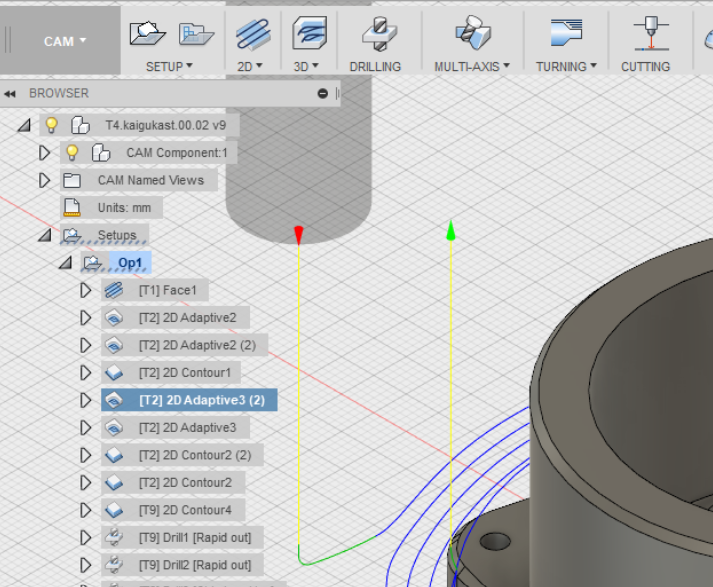Expand the [T2] 2D Contour1 operation
The height and width of the screenshot is (587, 713).
point(85,373)
